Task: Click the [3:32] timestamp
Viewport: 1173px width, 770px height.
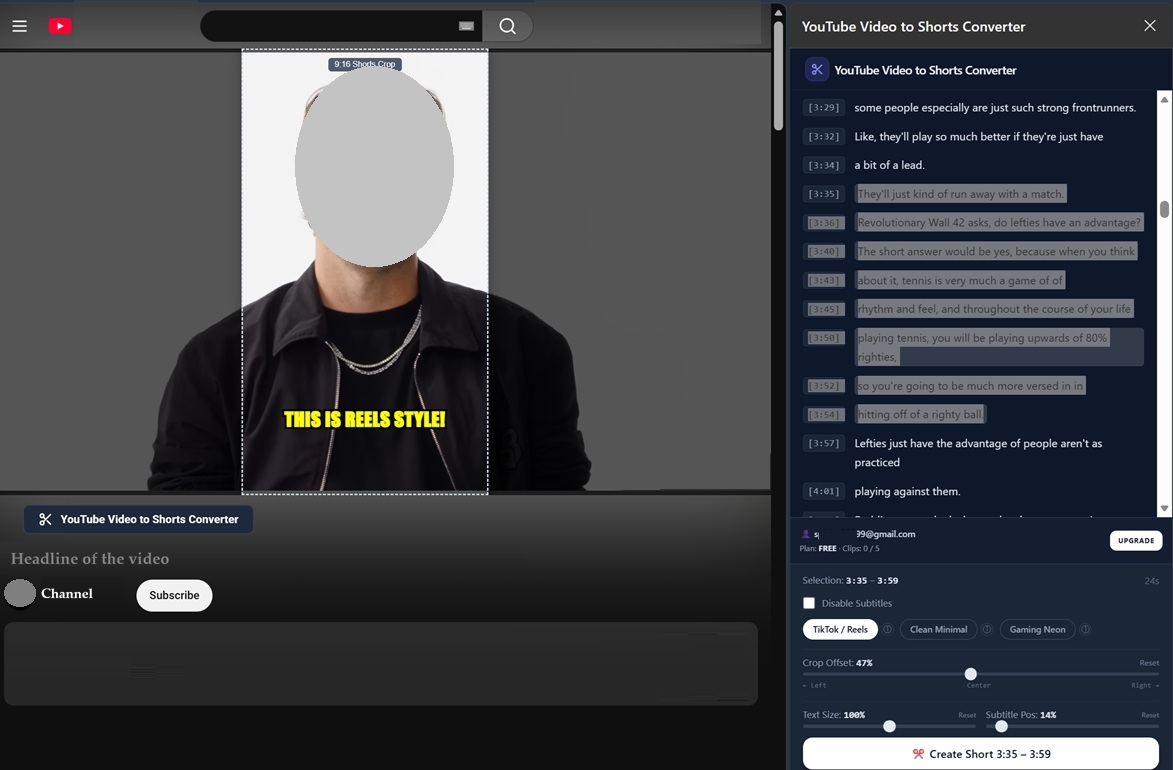Action: (x=824, y=137)
